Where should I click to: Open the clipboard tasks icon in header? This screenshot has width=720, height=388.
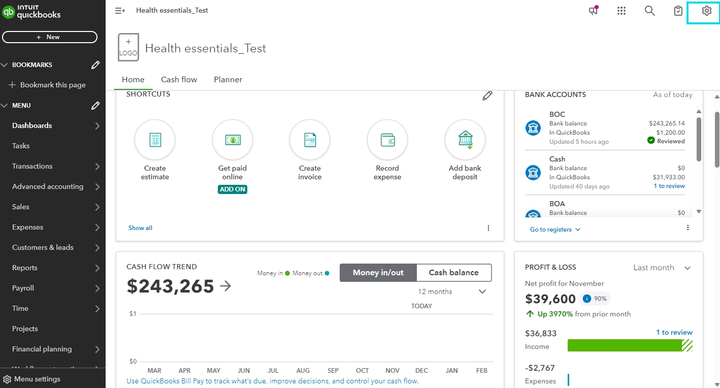pyautogui.click(x=678, y=11)
